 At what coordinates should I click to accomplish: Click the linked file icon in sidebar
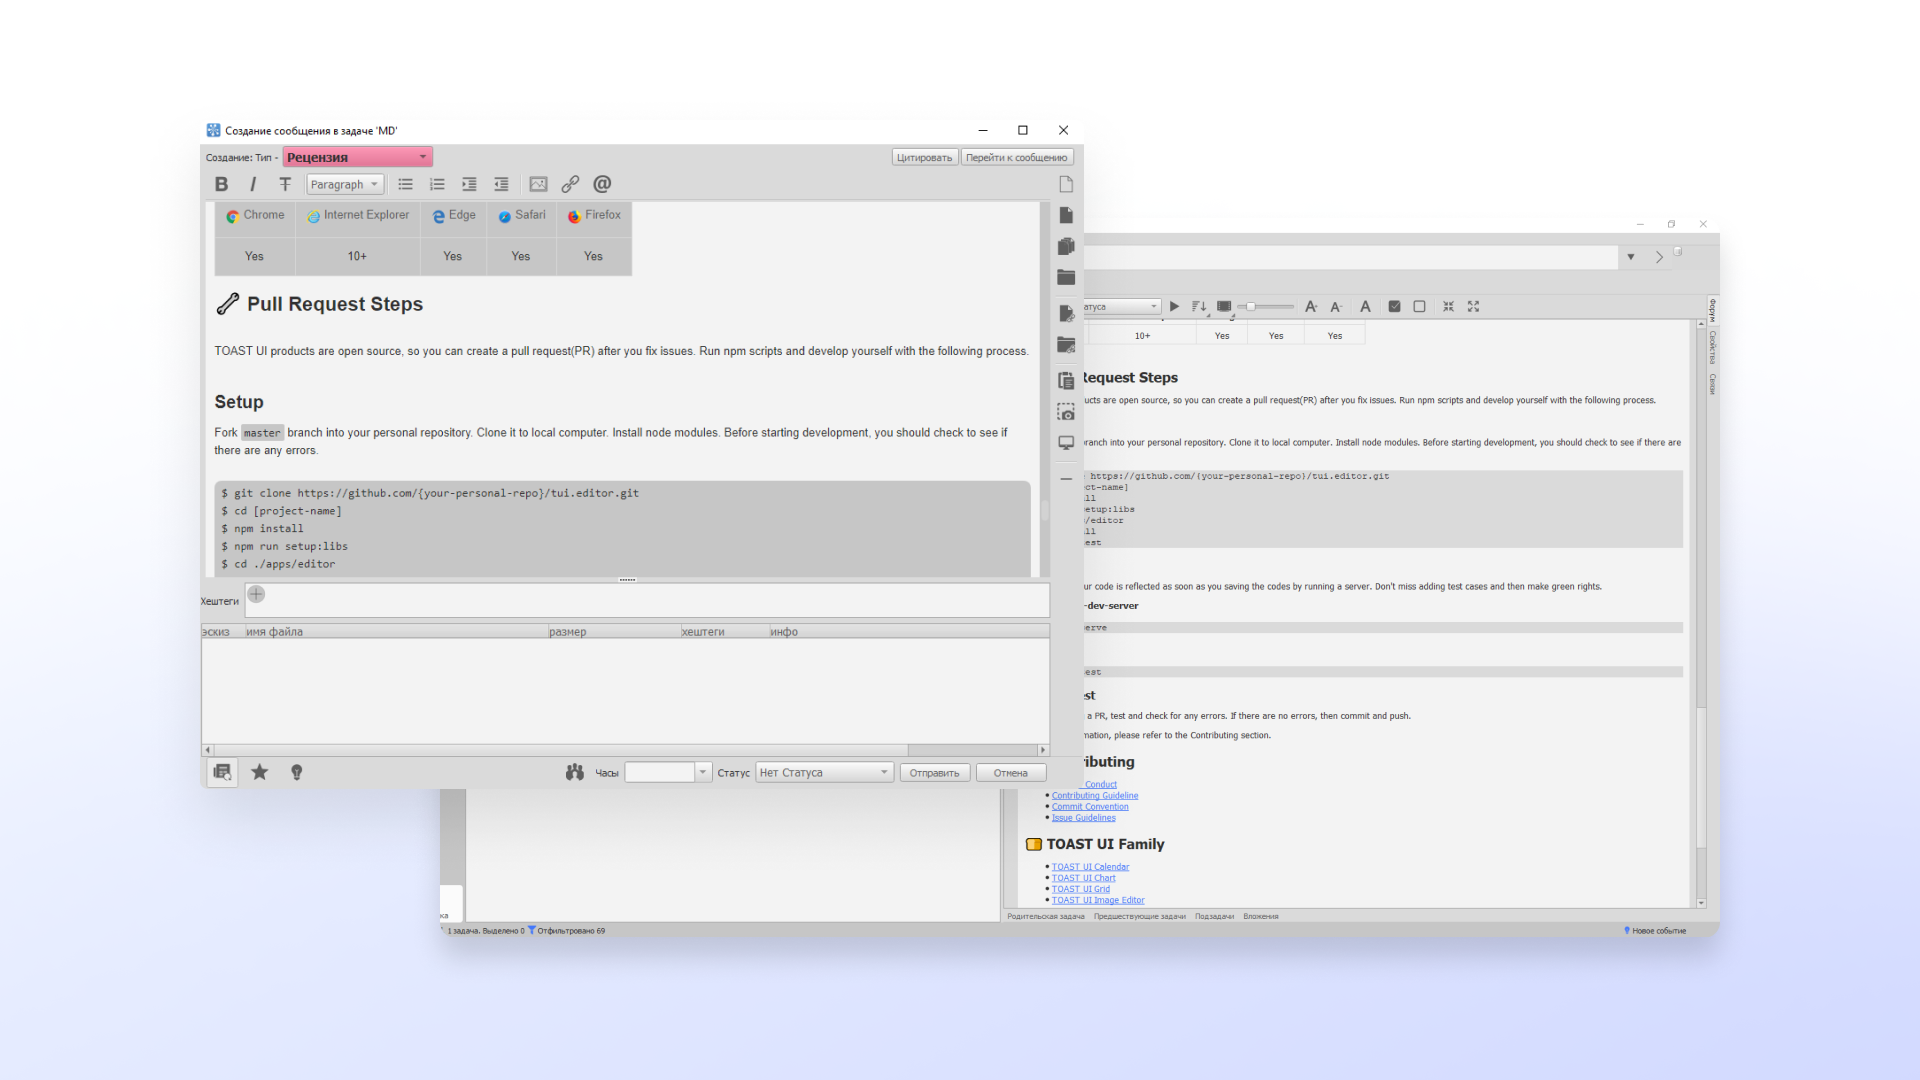click(1066, 313)
